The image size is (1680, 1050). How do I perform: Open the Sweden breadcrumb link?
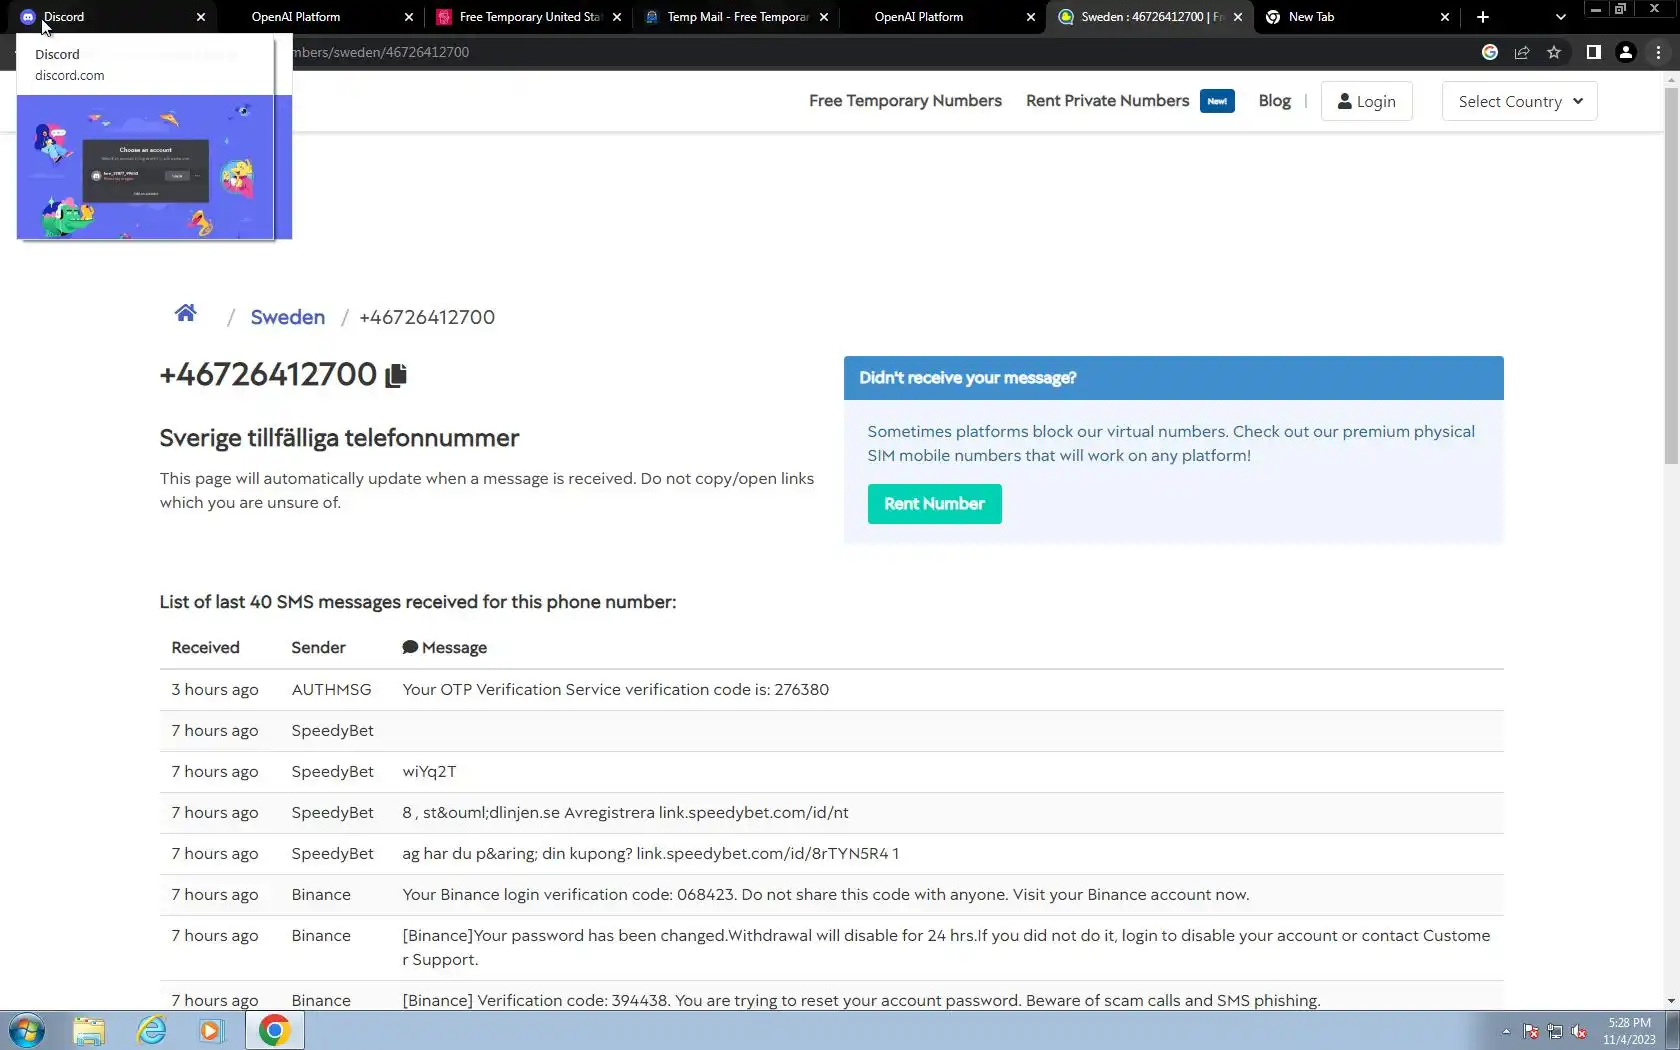pyautogui.click(x=287, y=317)
